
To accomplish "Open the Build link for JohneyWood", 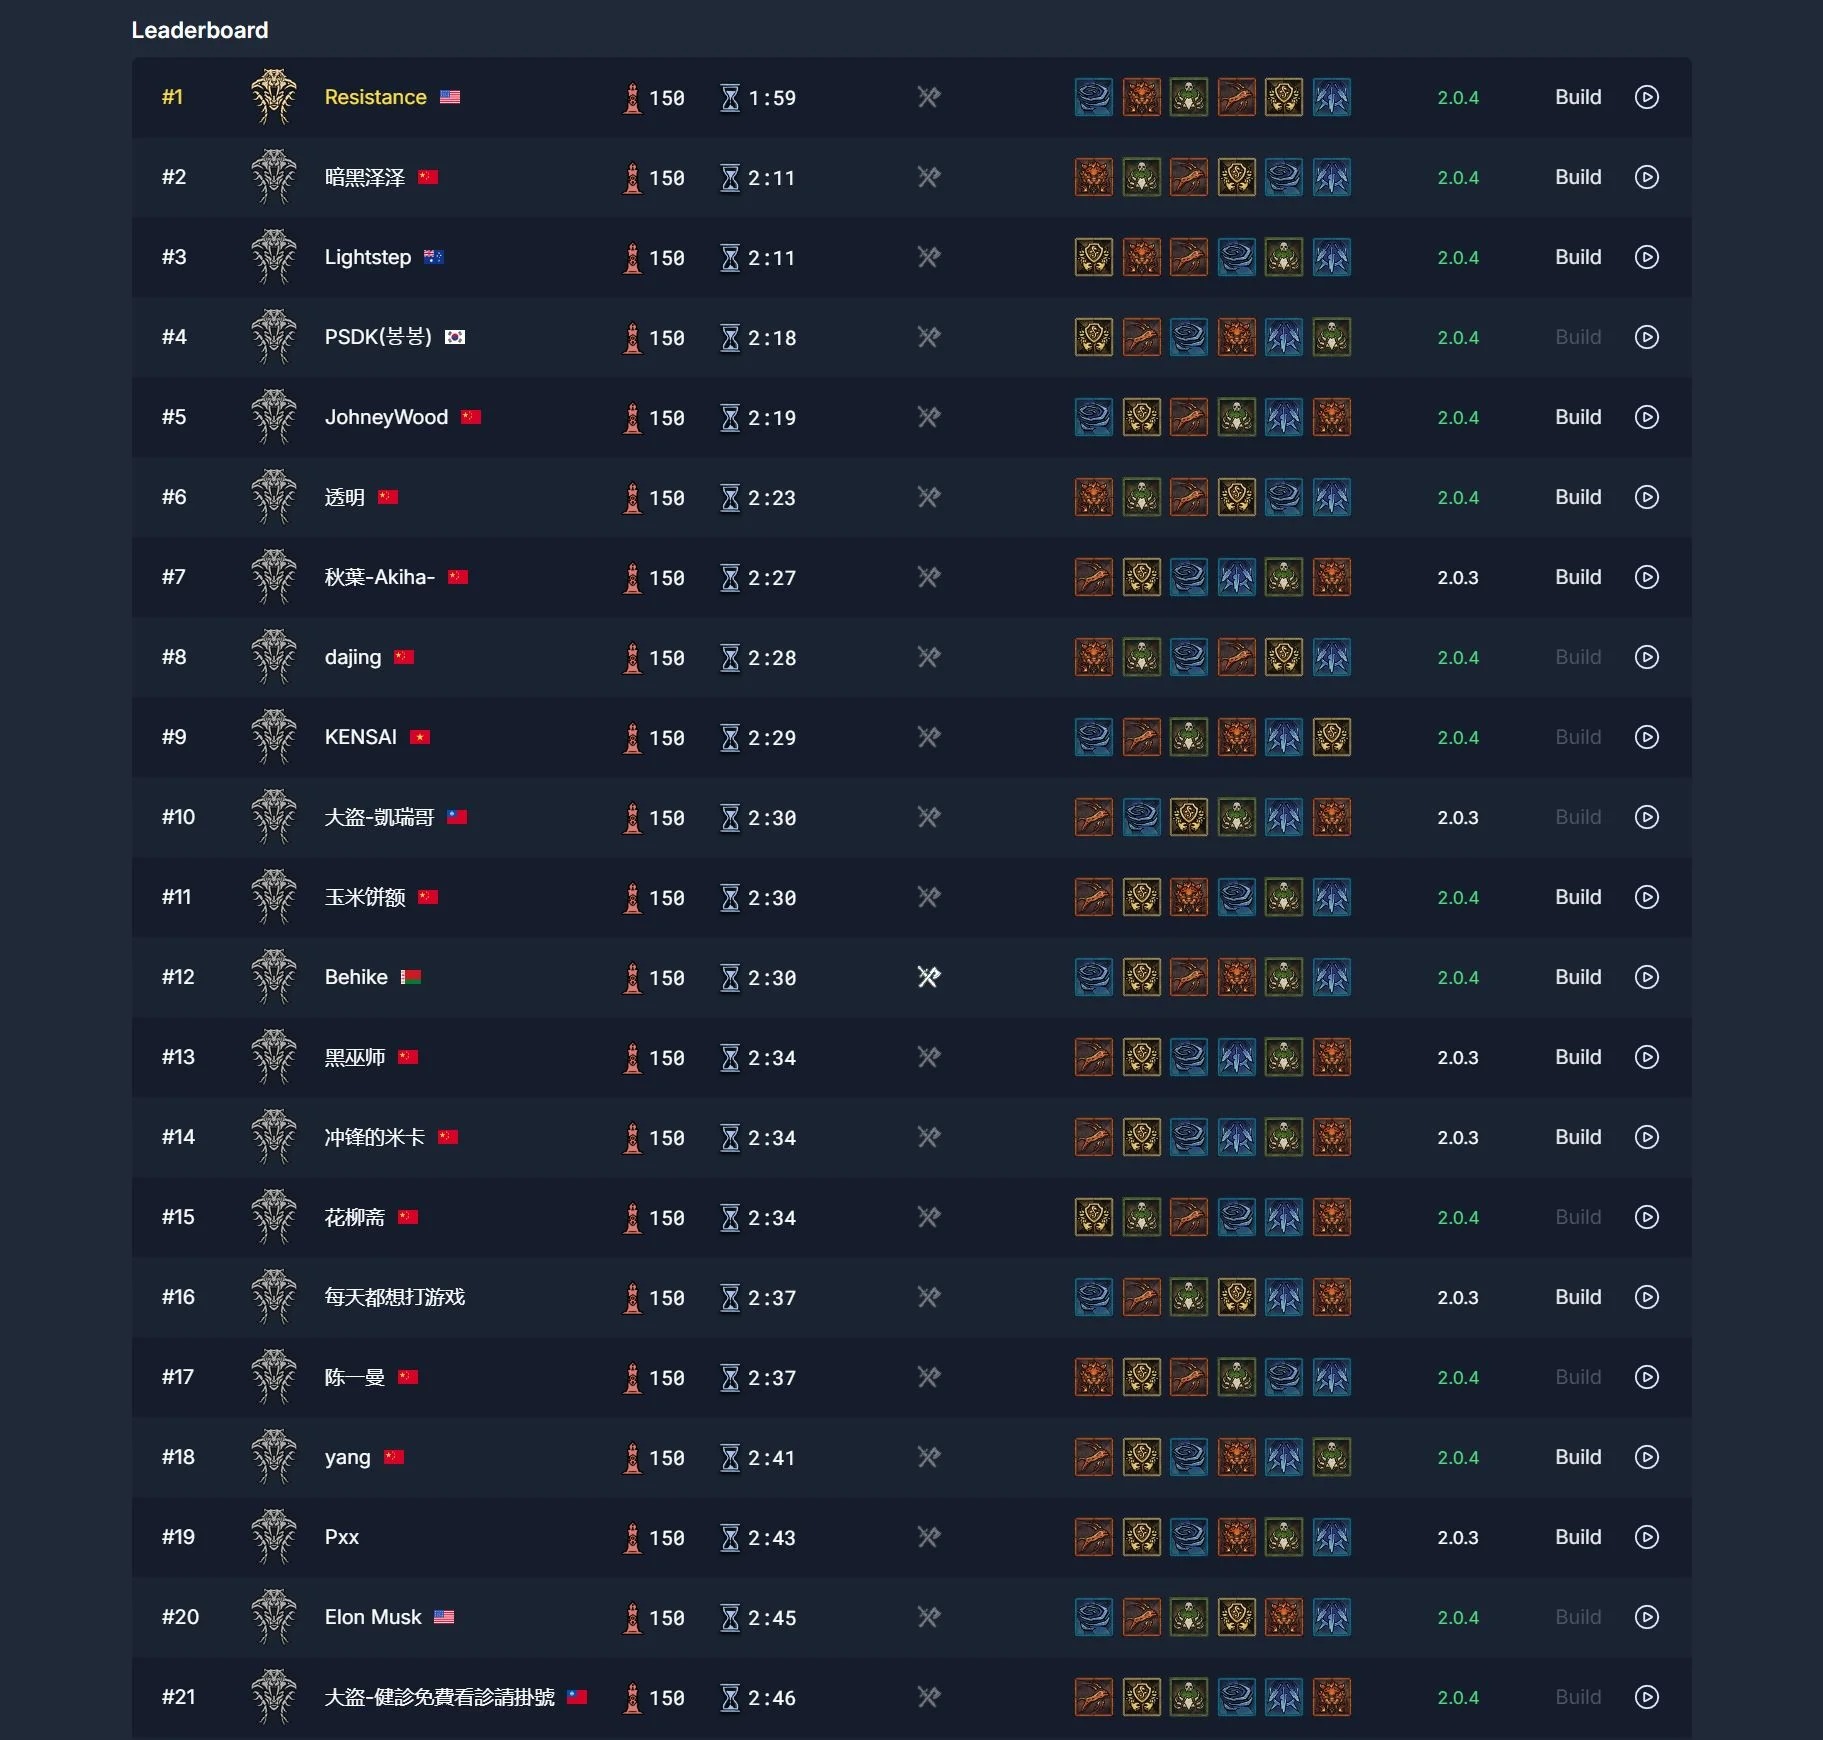I will pyautogui.click(x=1577, y=417).
